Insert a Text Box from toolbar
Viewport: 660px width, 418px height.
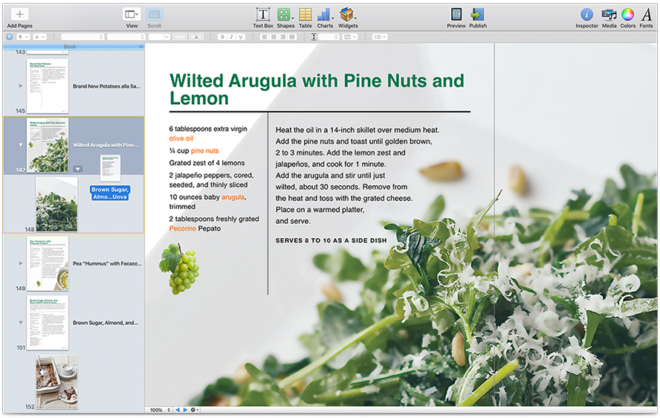point(263,18)
